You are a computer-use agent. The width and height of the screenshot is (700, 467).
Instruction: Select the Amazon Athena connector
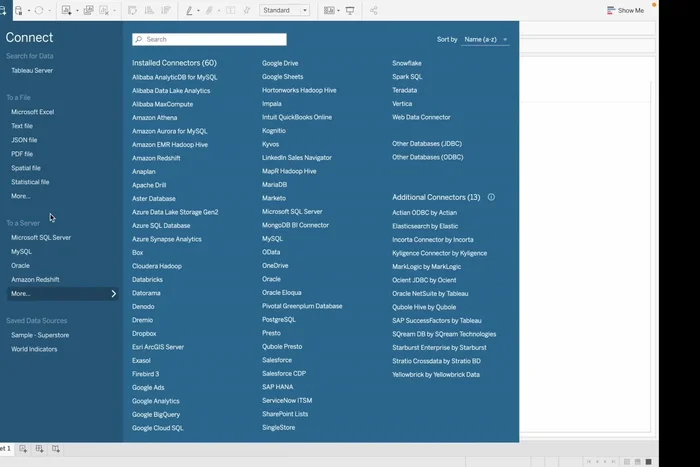(154, 118)
